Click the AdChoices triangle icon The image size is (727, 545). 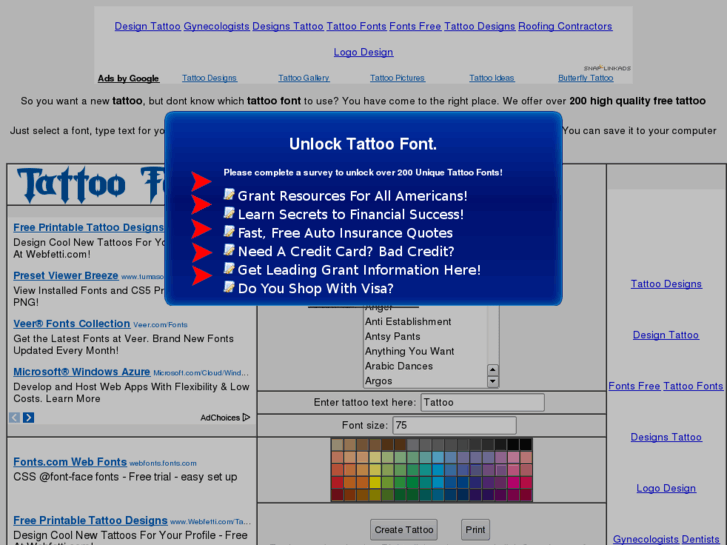pyautogui.click(x=246, y=417)
